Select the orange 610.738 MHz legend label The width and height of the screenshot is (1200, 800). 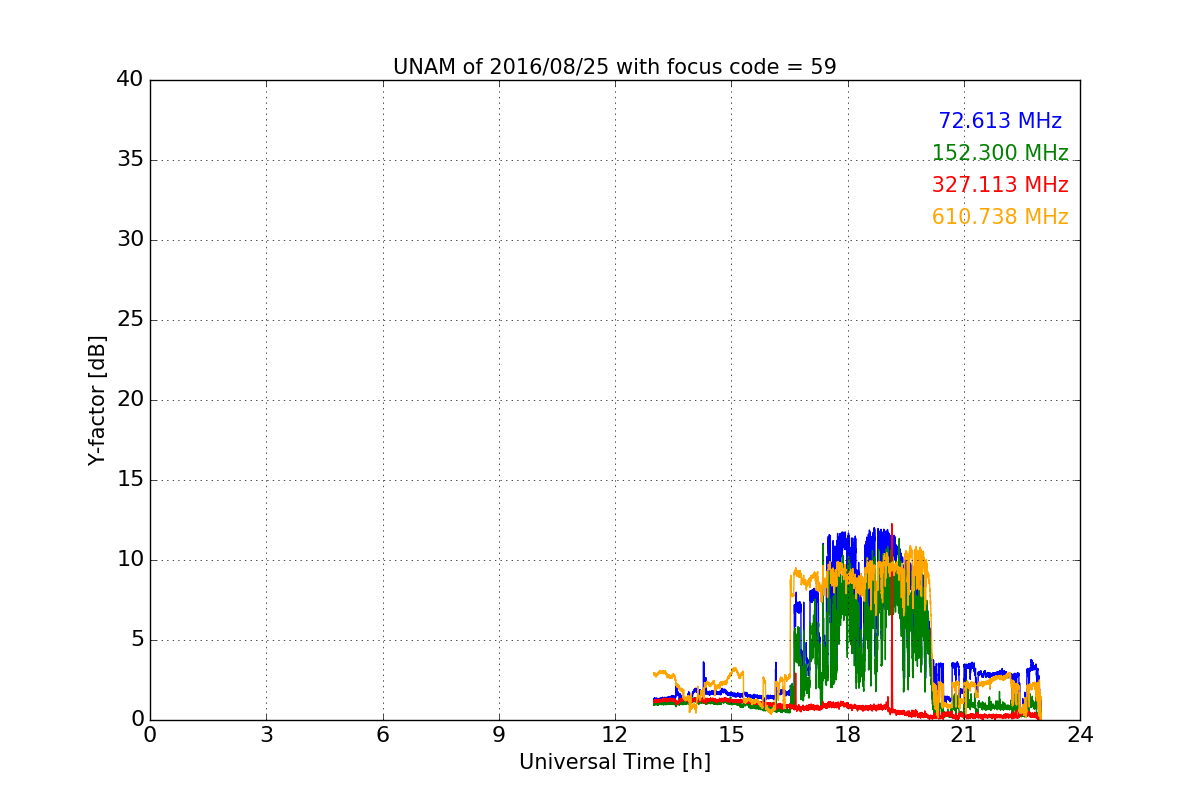click(x=1000, y=217)
